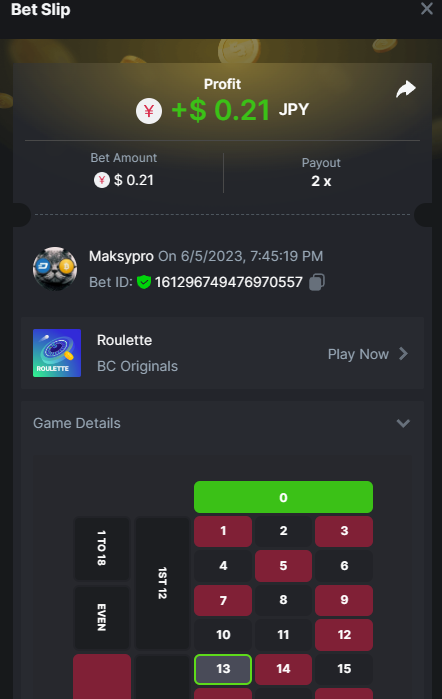Click the green verified shield icon
Screen dimensions: 442x699
pyautogui.click(x=144, y=282)
